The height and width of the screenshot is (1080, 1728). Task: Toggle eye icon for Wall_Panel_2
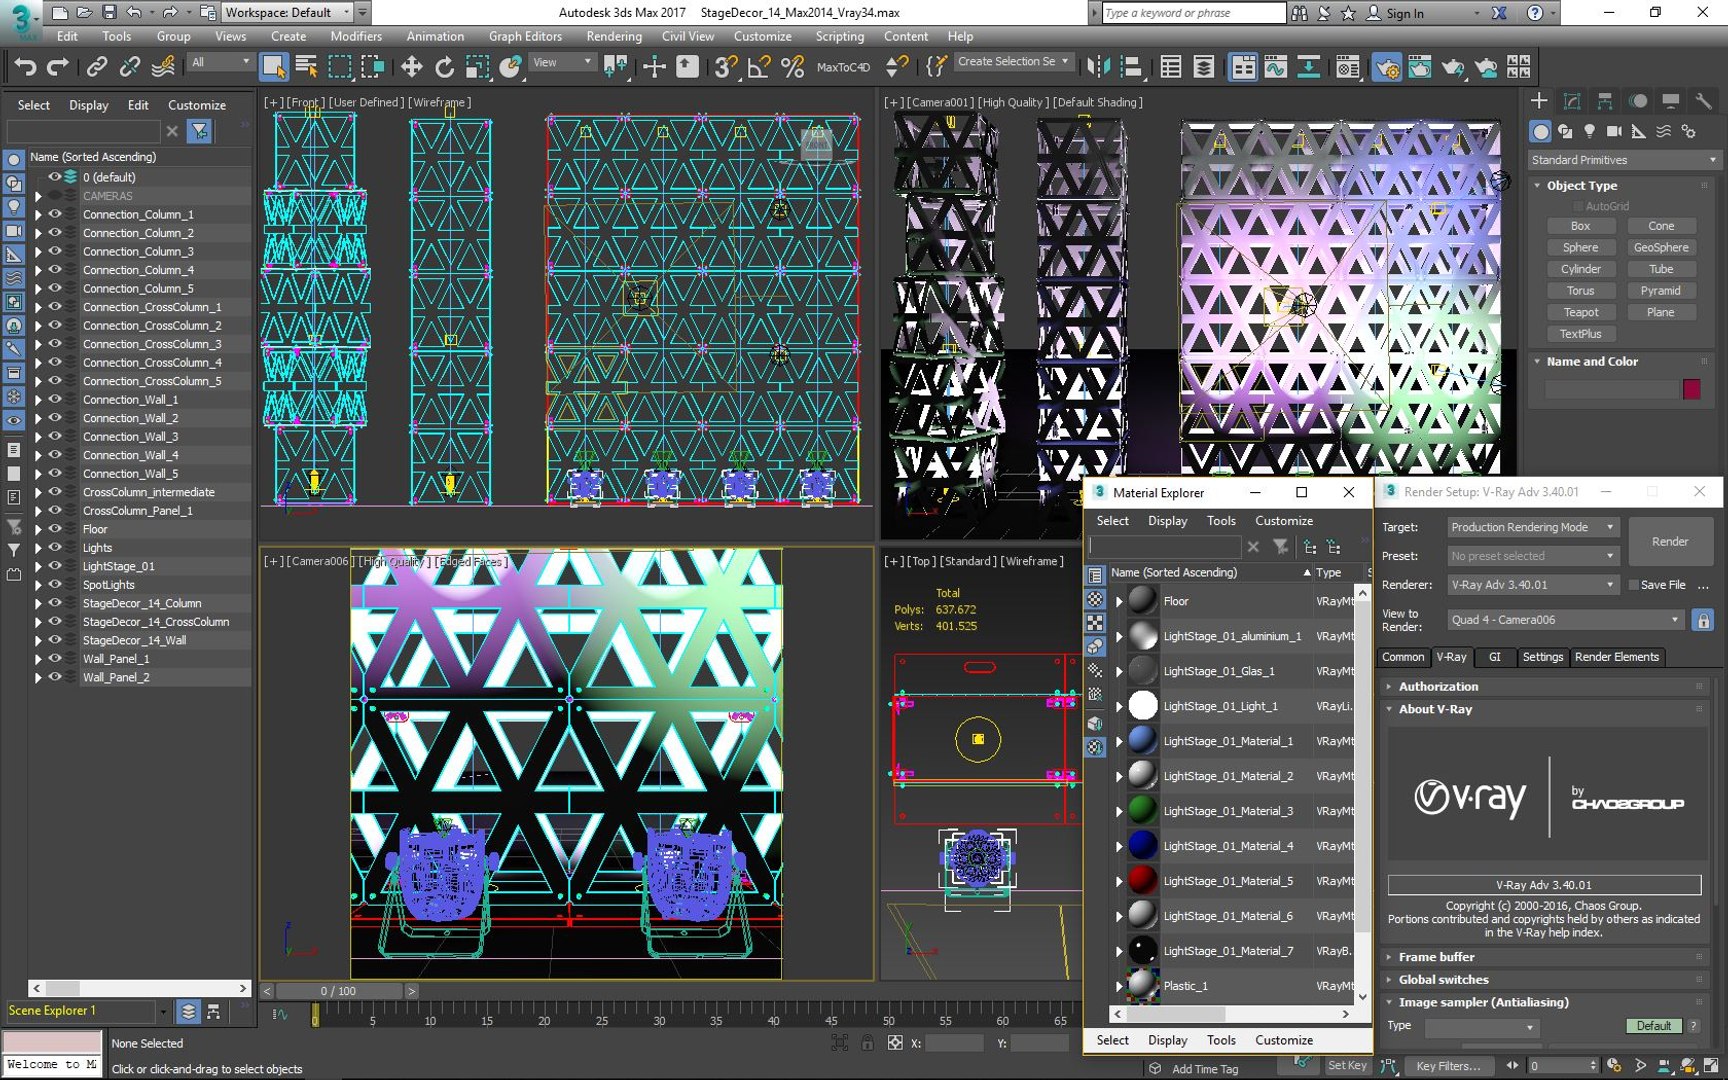click(x=55, y=677)
